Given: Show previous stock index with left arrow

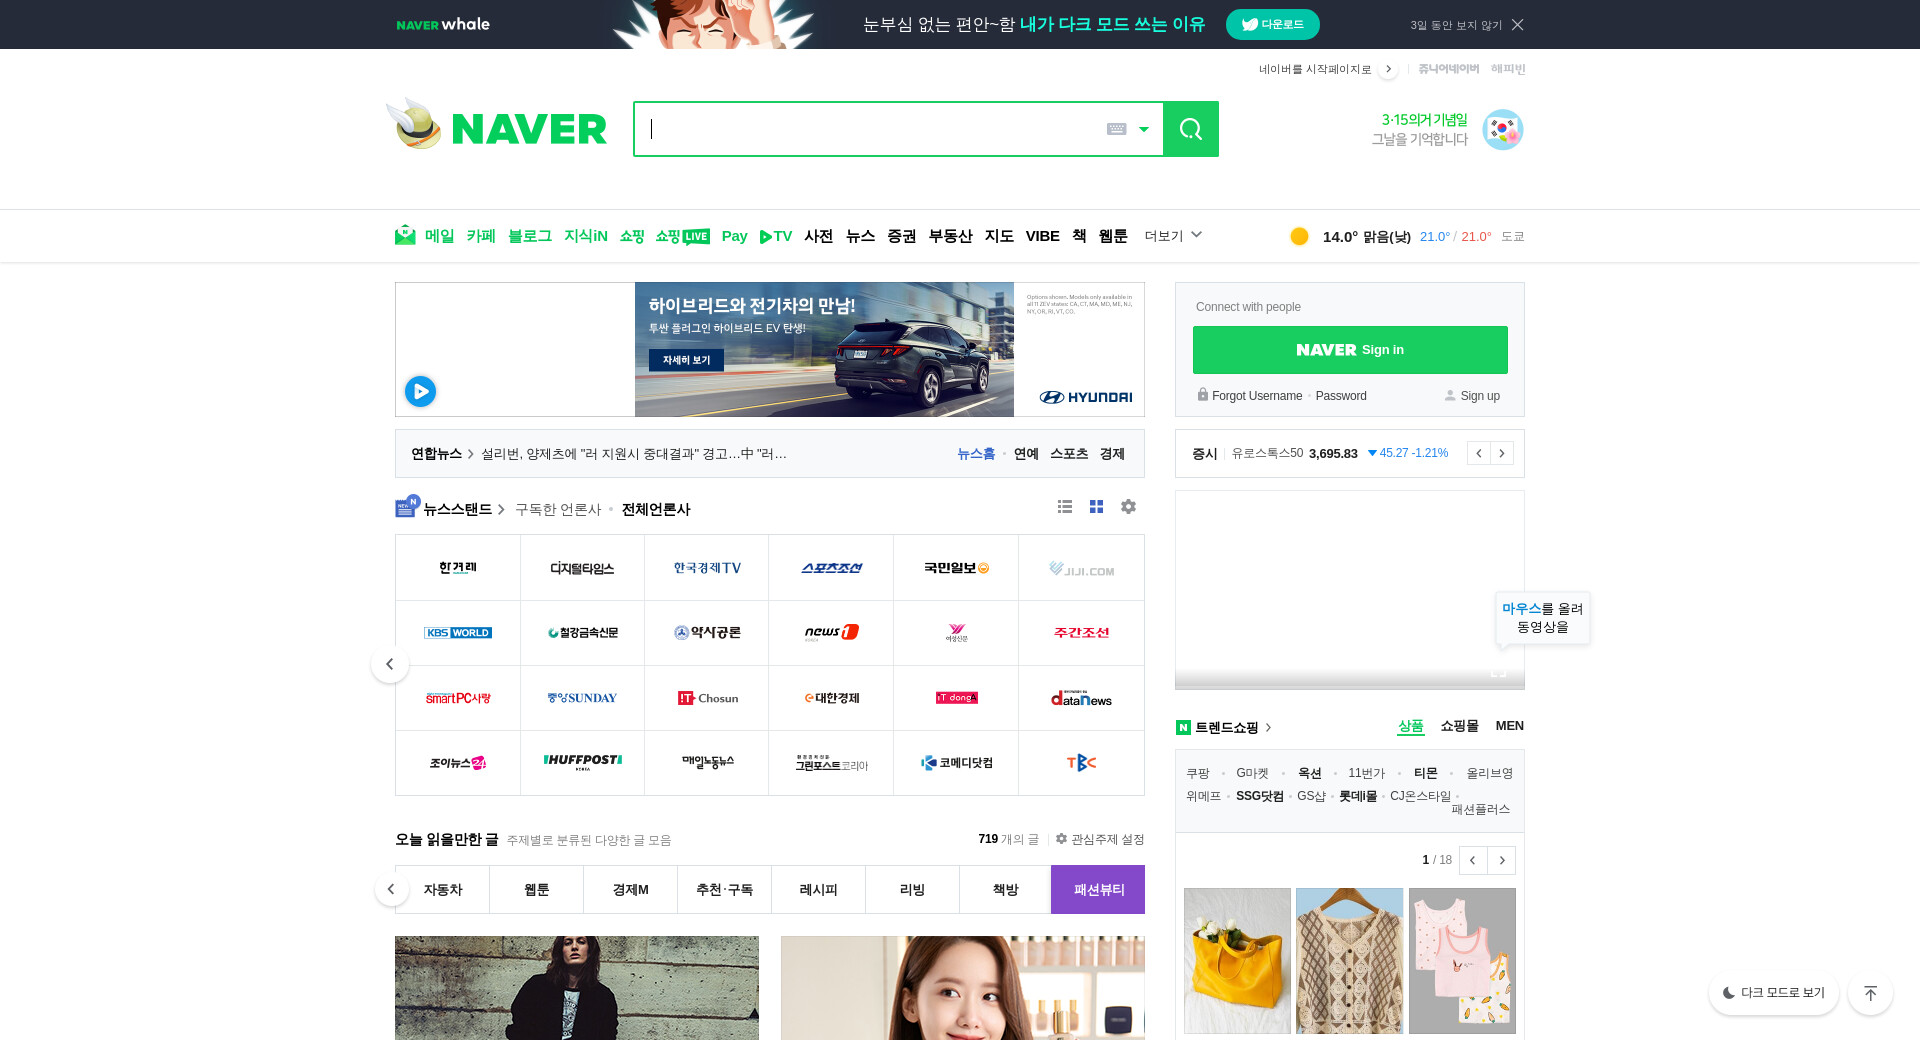Looking at the screenshot, I should click(1479, 453).
